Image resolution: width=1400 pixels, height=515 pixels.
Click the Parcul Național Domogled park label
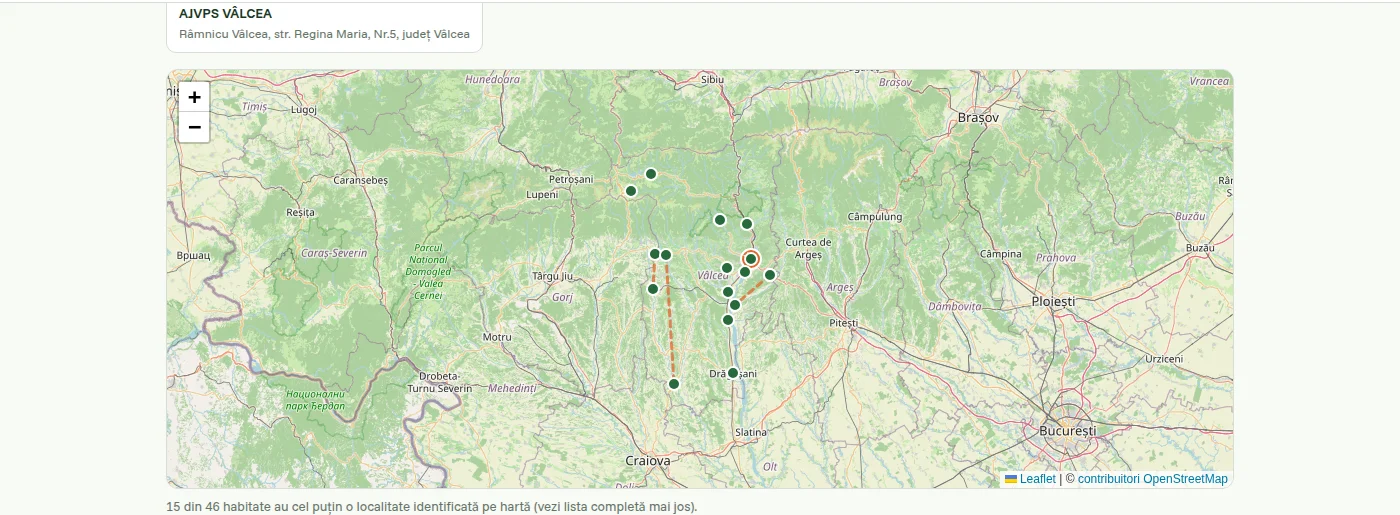coord(428,270)
